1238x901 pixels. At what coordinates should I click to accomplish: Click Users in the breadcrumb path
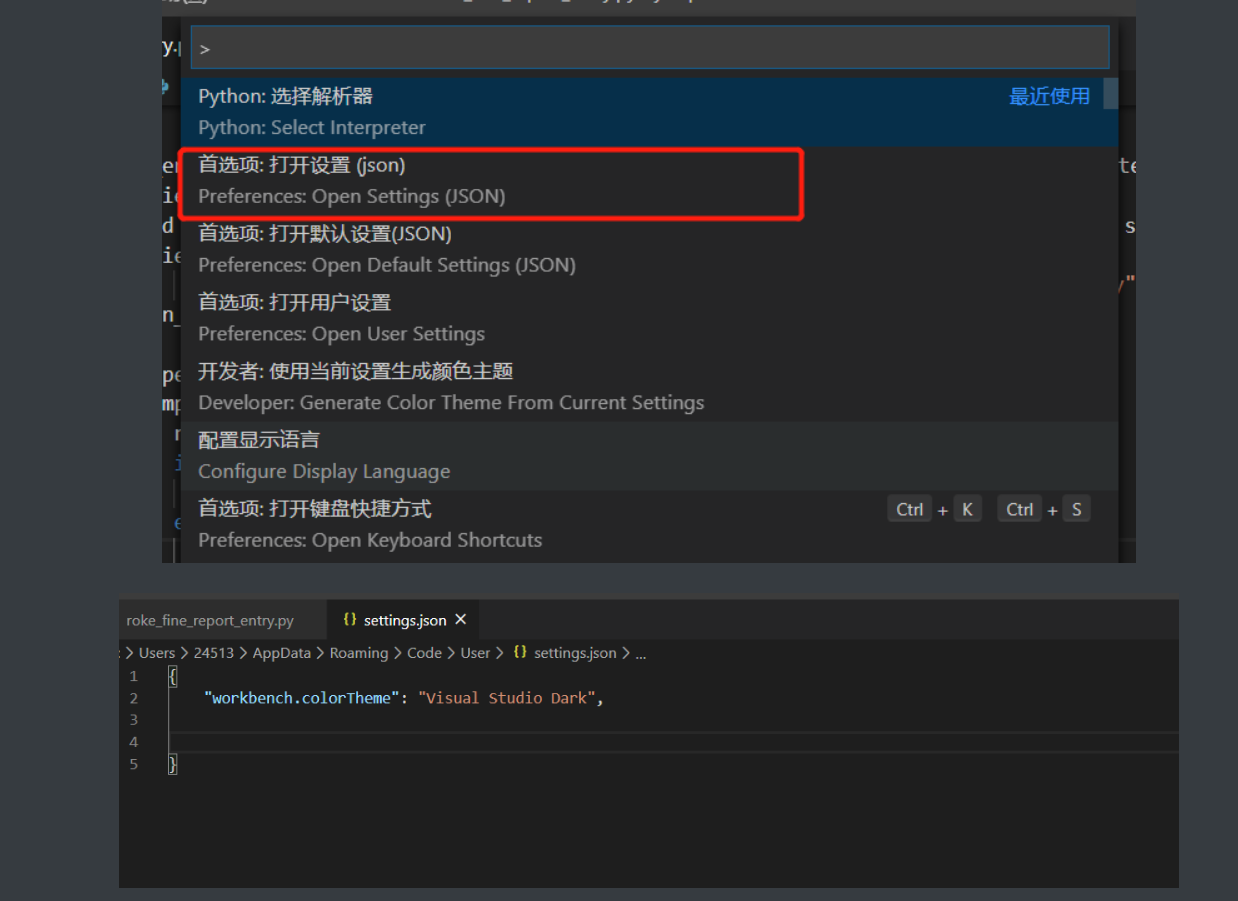(157, 653)
